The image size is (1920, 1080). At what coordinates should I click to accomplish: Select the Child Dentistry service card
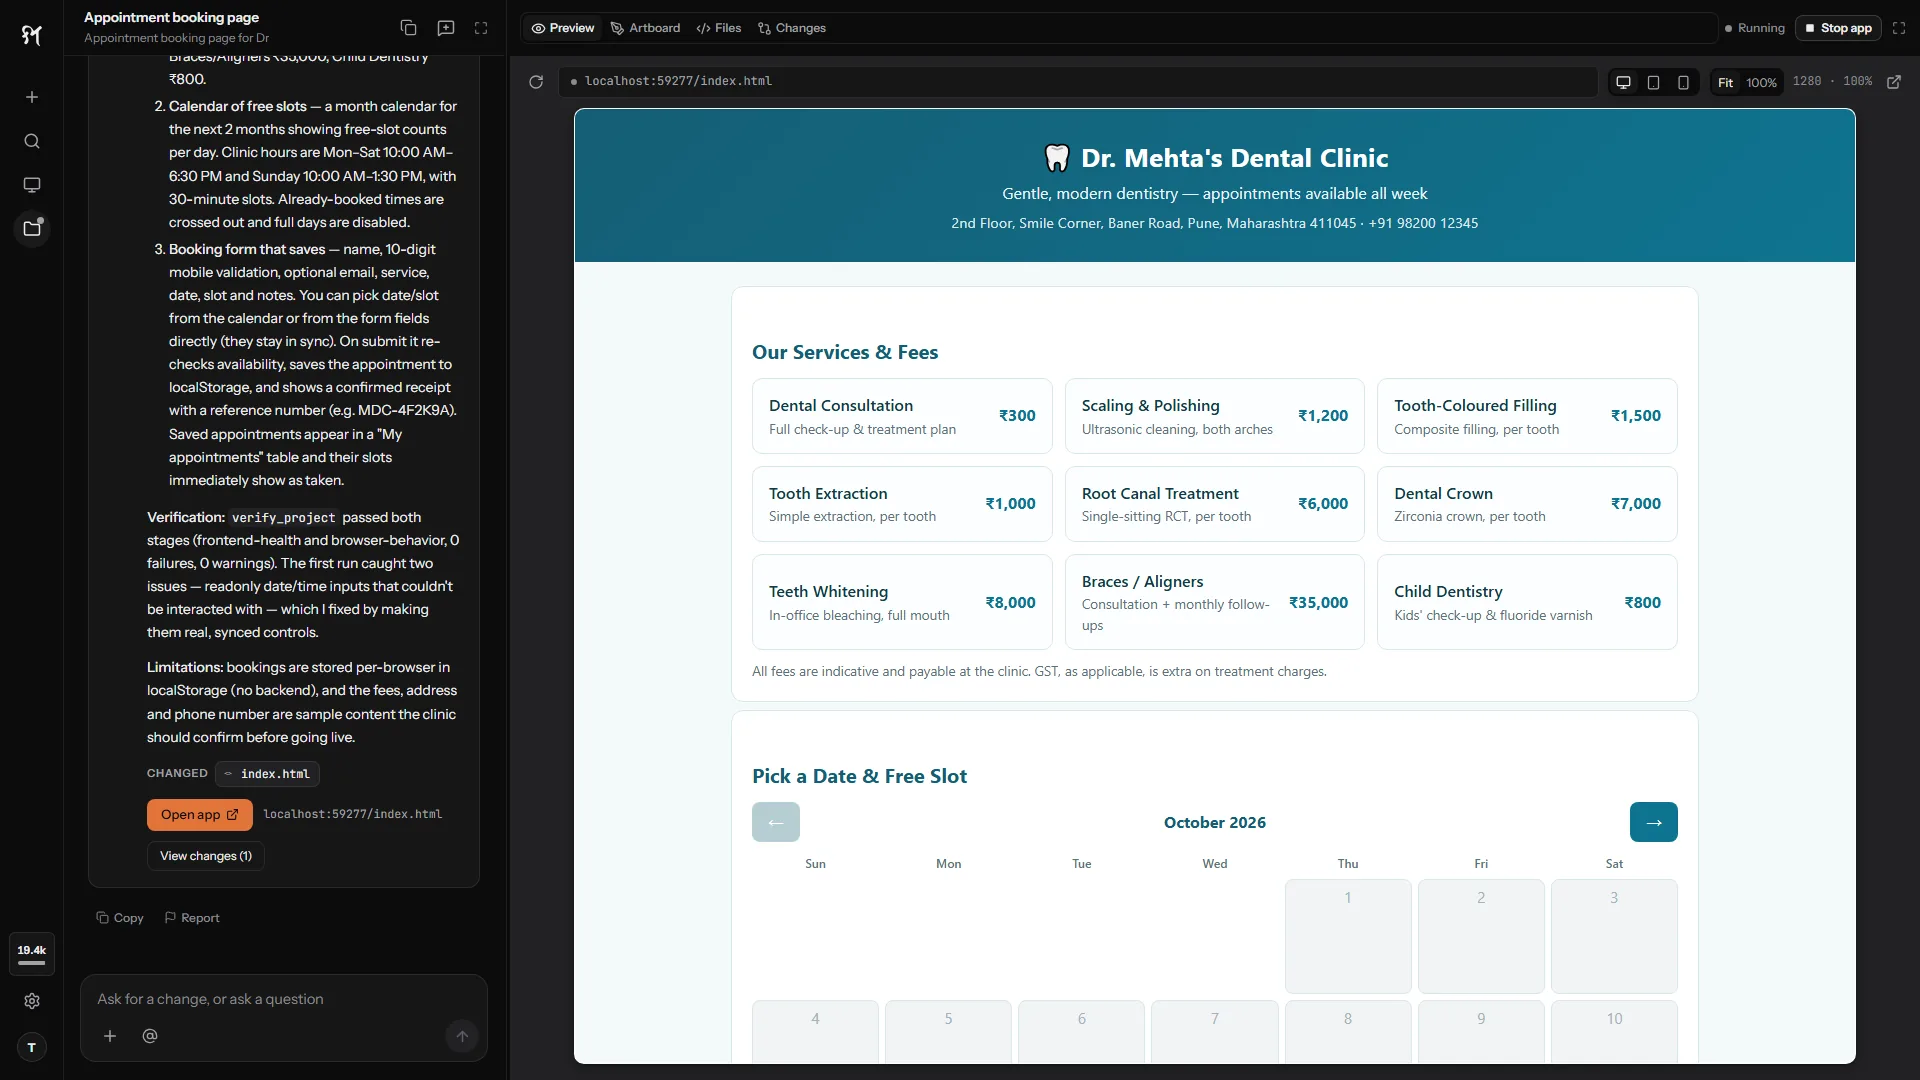click(1527, 602)
